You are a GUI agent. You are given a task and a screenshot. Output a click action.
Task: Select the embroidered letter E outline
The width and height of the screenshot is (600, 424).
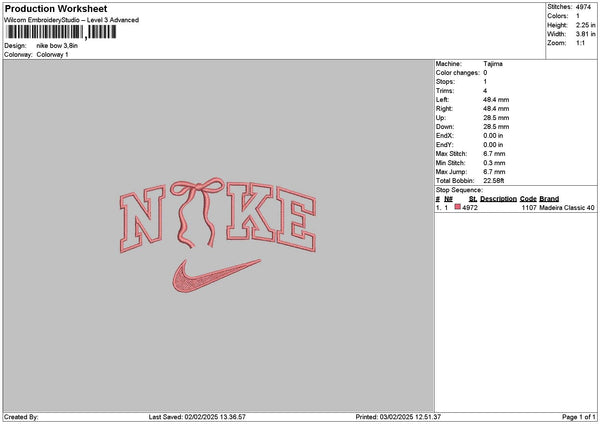click(297, 219)
